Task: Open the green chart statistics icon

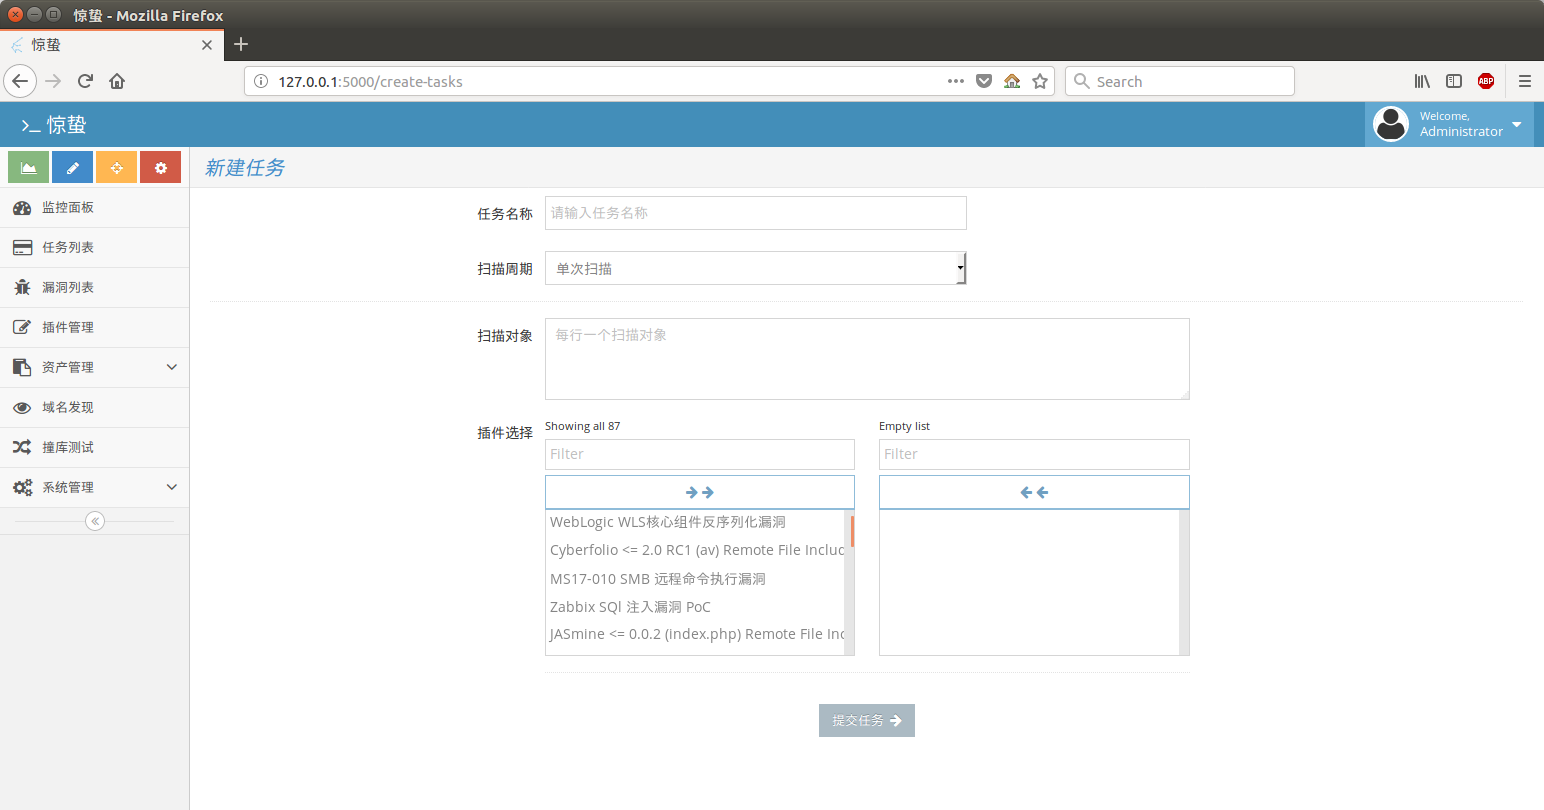Action: [x=27, y=167]
